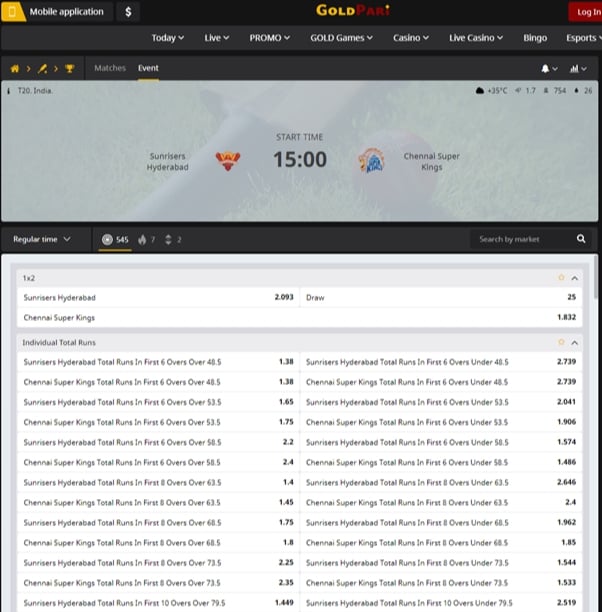Select Chennai First 8 Overs Over 68.5
This screenshot has width=602, height=612.
click(158, 543)
